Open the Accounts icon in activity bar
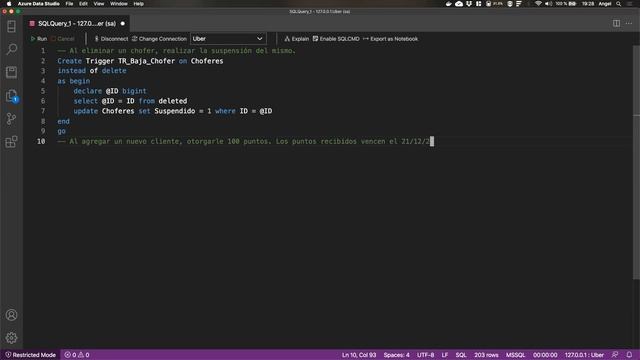Image resolution: width=640 pixels, height=360 pixels. pos(11,315)
